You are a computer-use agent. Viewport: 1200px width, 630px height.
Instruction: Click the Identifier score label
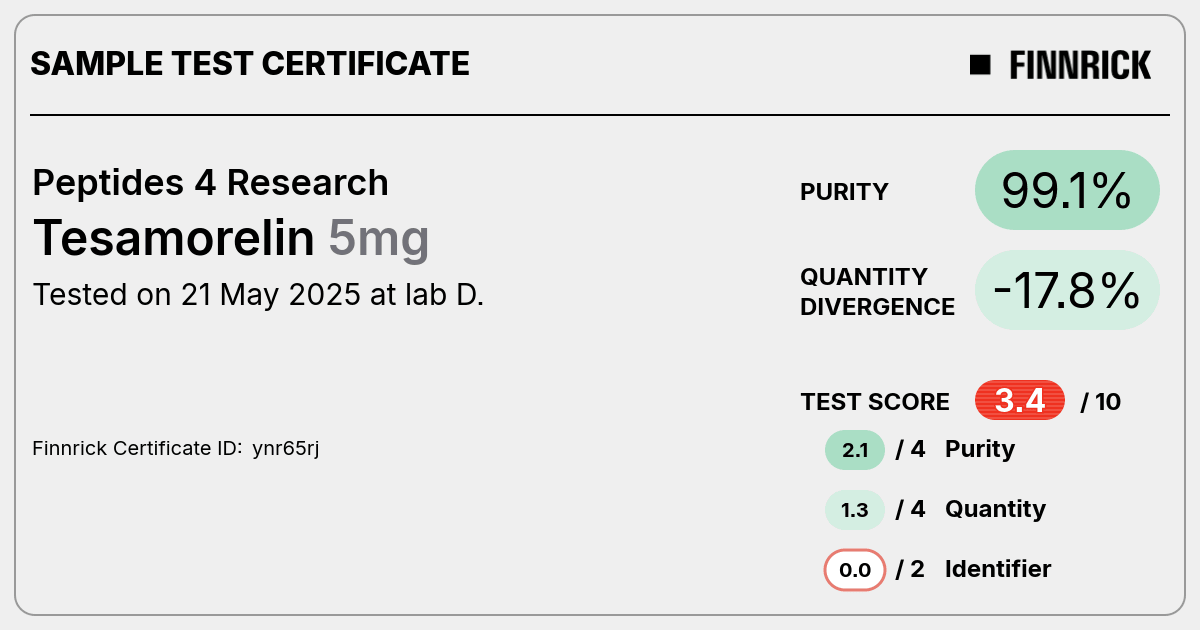[998, 569]
